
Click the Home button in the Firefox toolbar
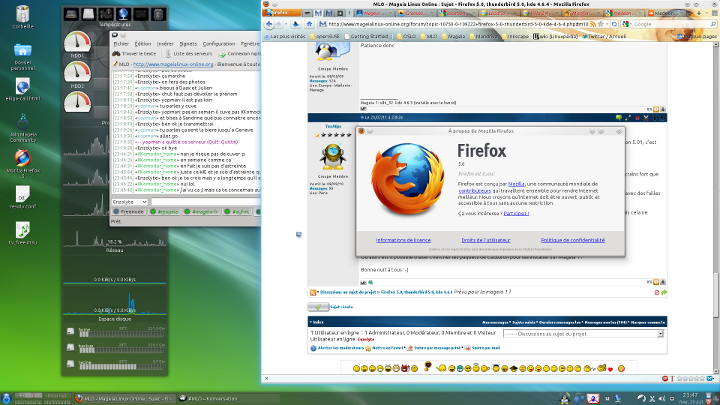(309, 24)
